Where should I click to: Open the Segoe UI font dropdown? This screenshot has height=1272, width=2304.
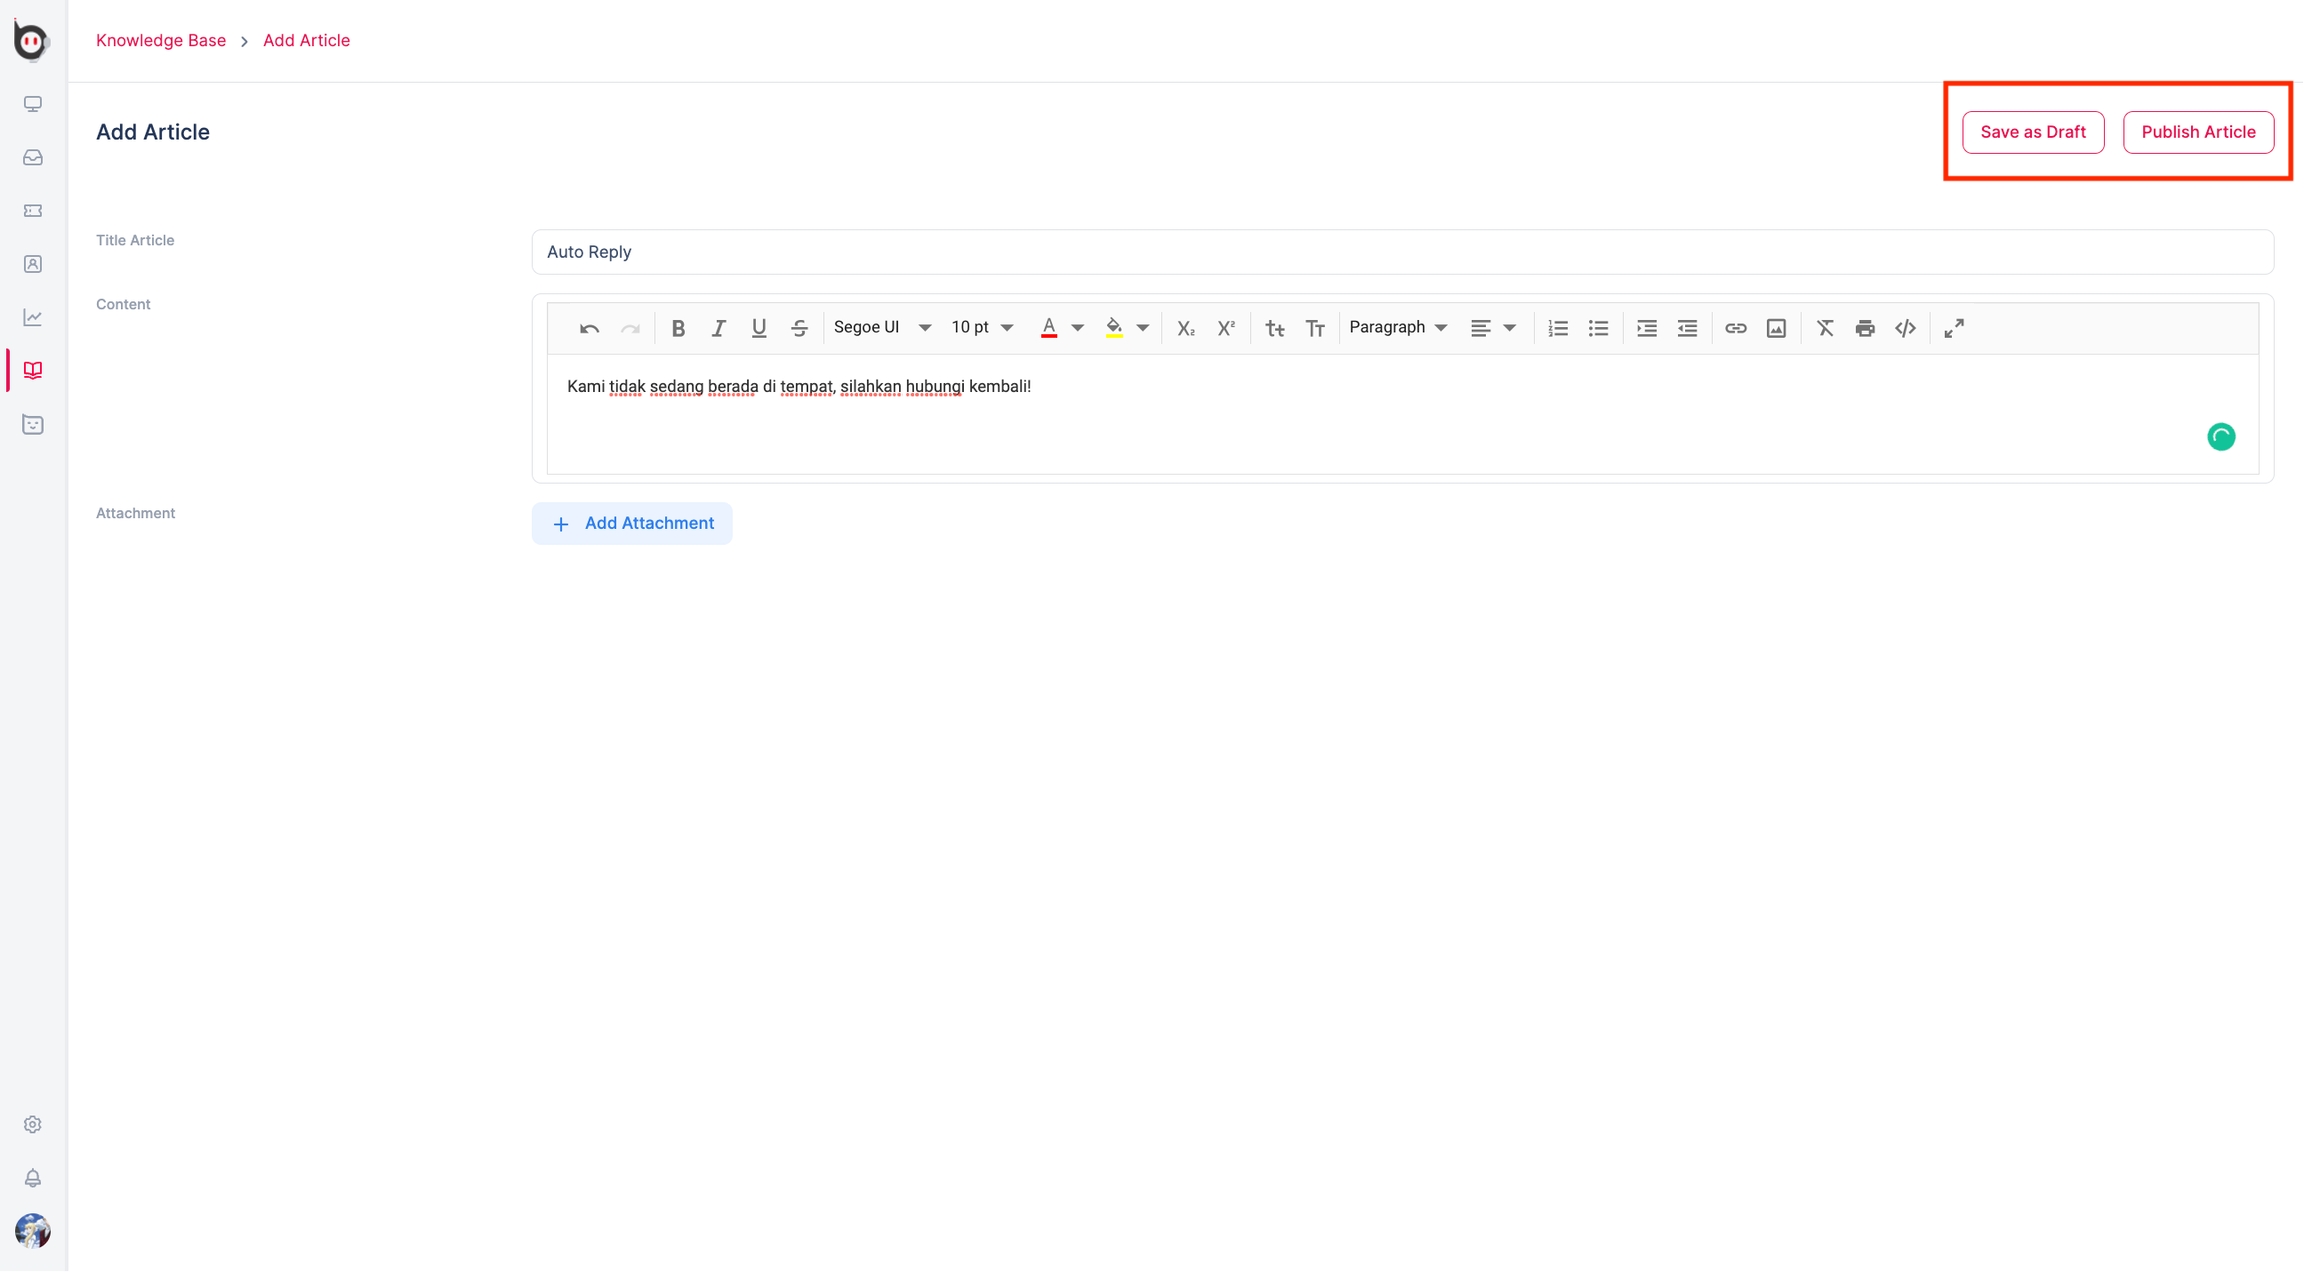882,328
